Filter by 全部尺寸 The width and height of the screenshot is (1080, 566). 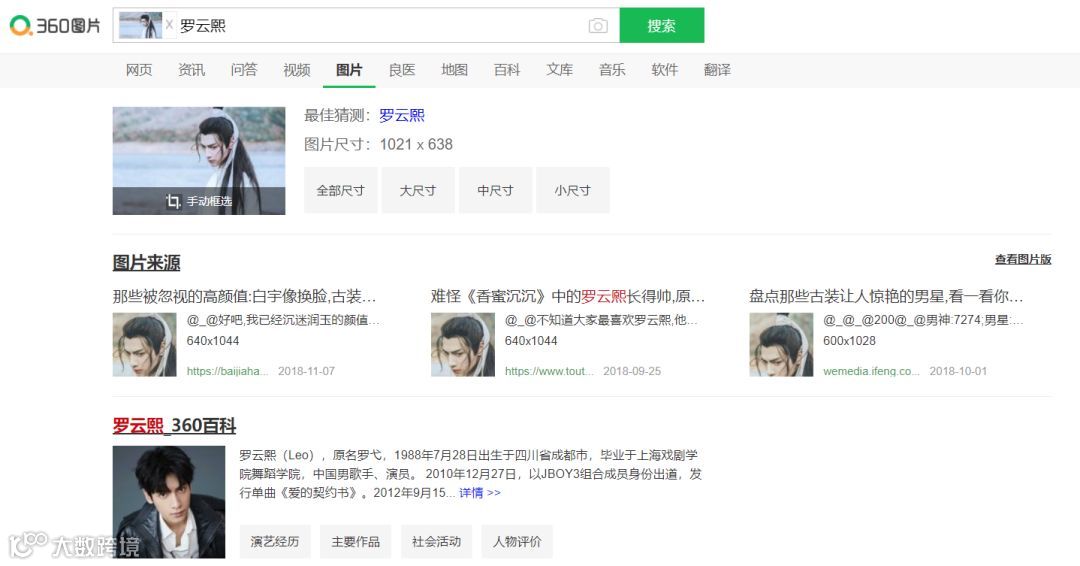[x=340, y=190]
